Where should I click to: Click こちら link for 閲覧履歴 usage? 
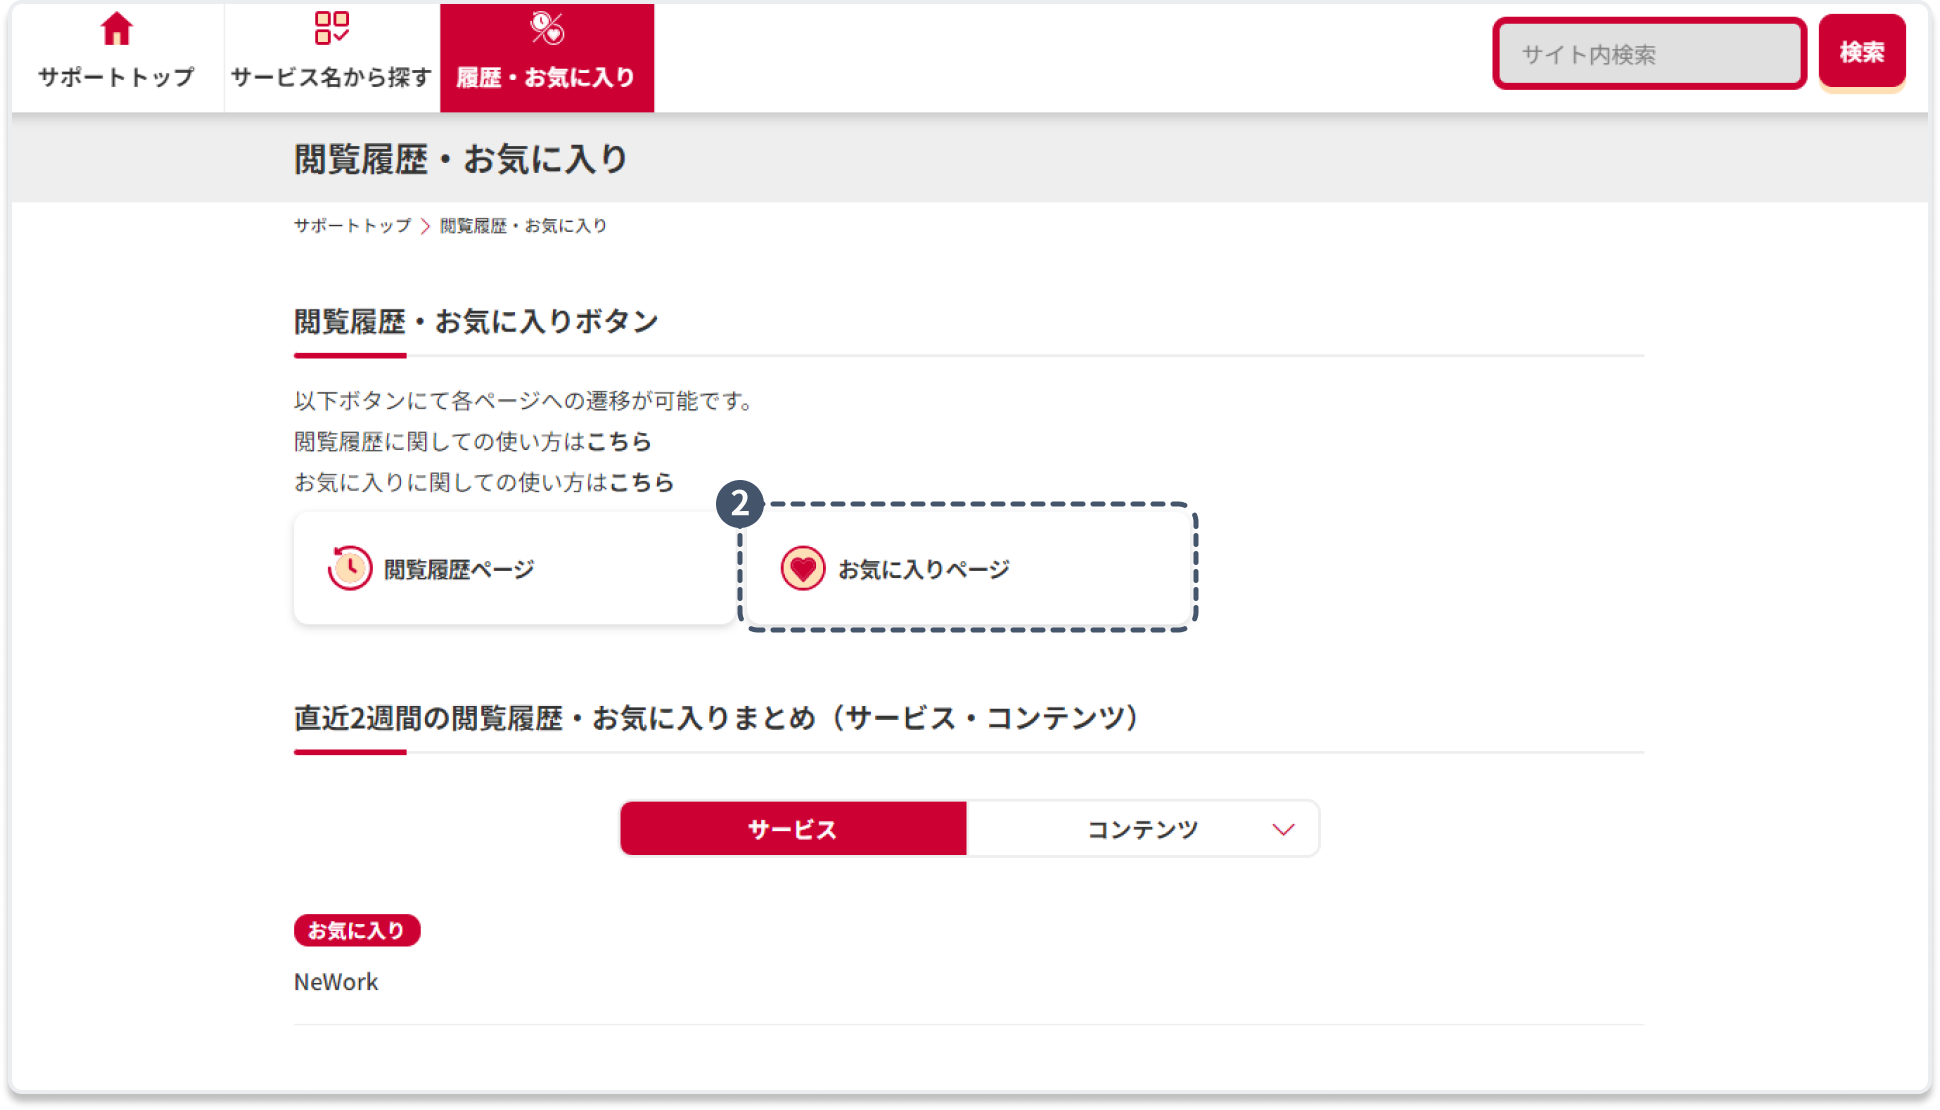coord(619,442)
